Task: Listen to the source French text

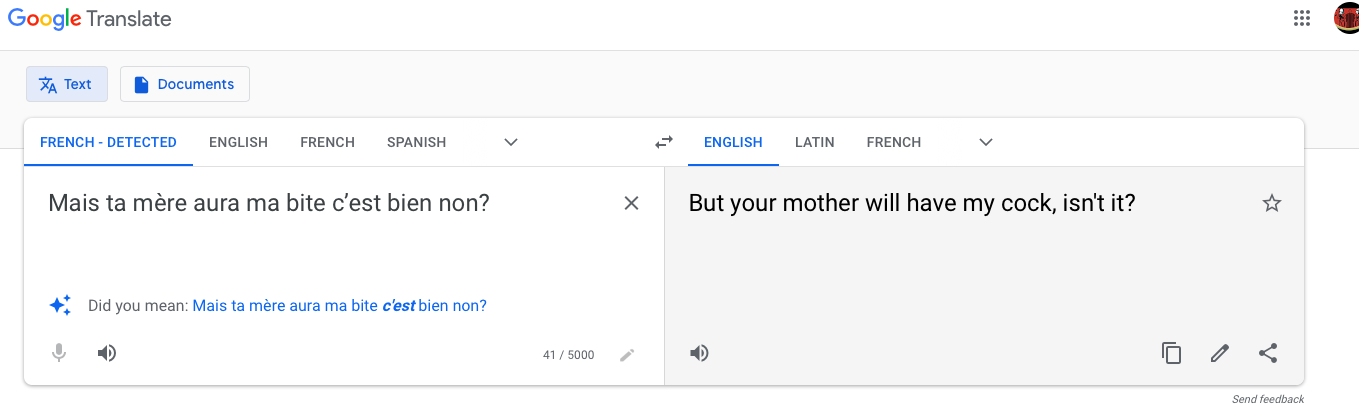Action: [x=107, y=353]
